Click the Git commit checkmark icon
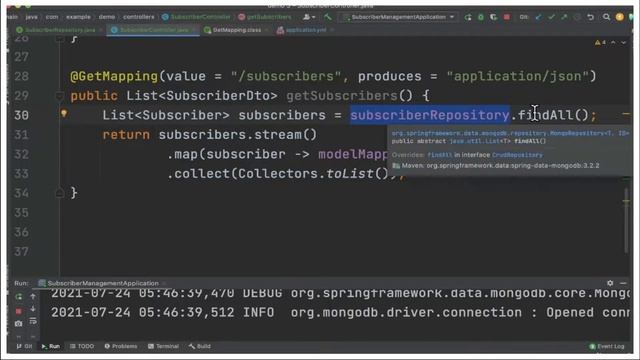The height and width of the screenshot is (360, 640). click(551, 17)
